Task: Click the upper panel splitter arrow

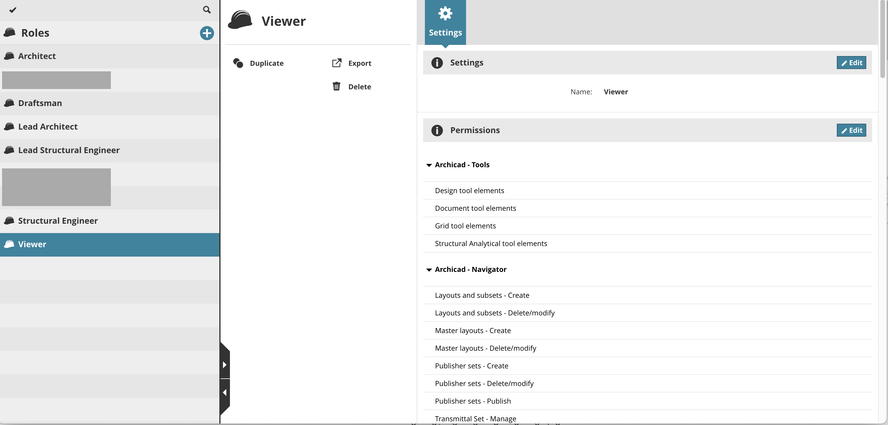Action: 225,365
